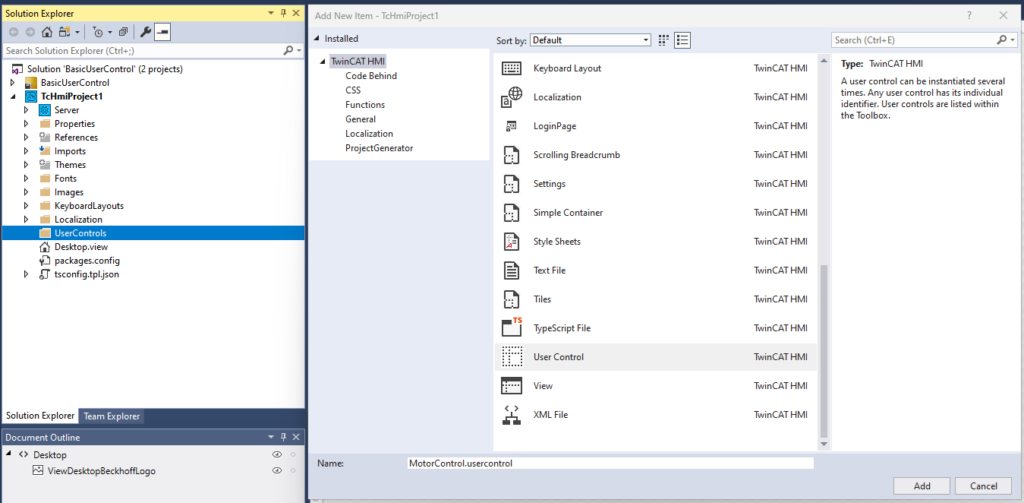Click the Localization template globe icon
1024x503 pixels.
pos(511,97)
